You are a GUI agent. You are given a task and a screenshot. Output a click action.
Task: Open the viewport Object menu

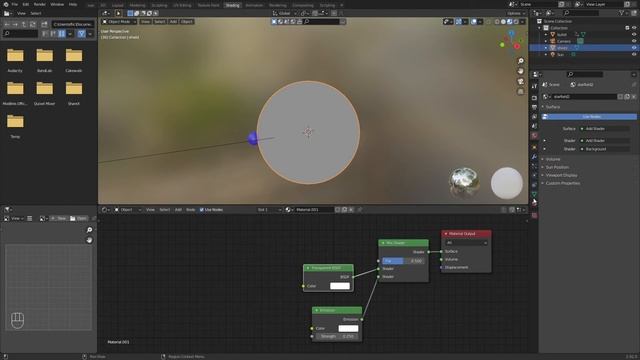coord(187,22)
